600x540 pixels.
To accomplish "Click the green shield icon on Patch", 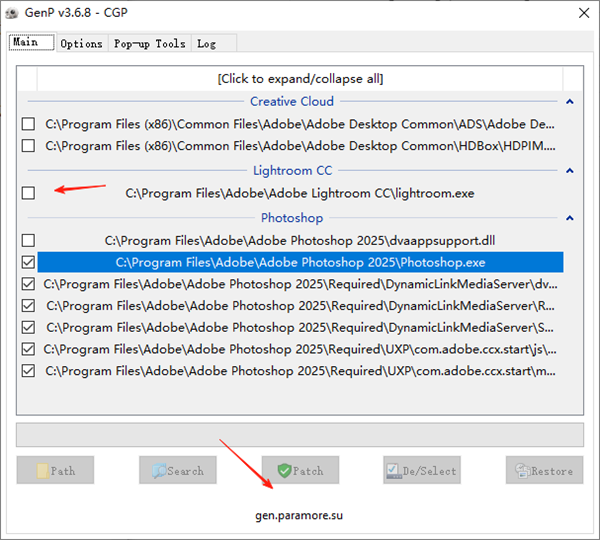I will pos(285,471).
